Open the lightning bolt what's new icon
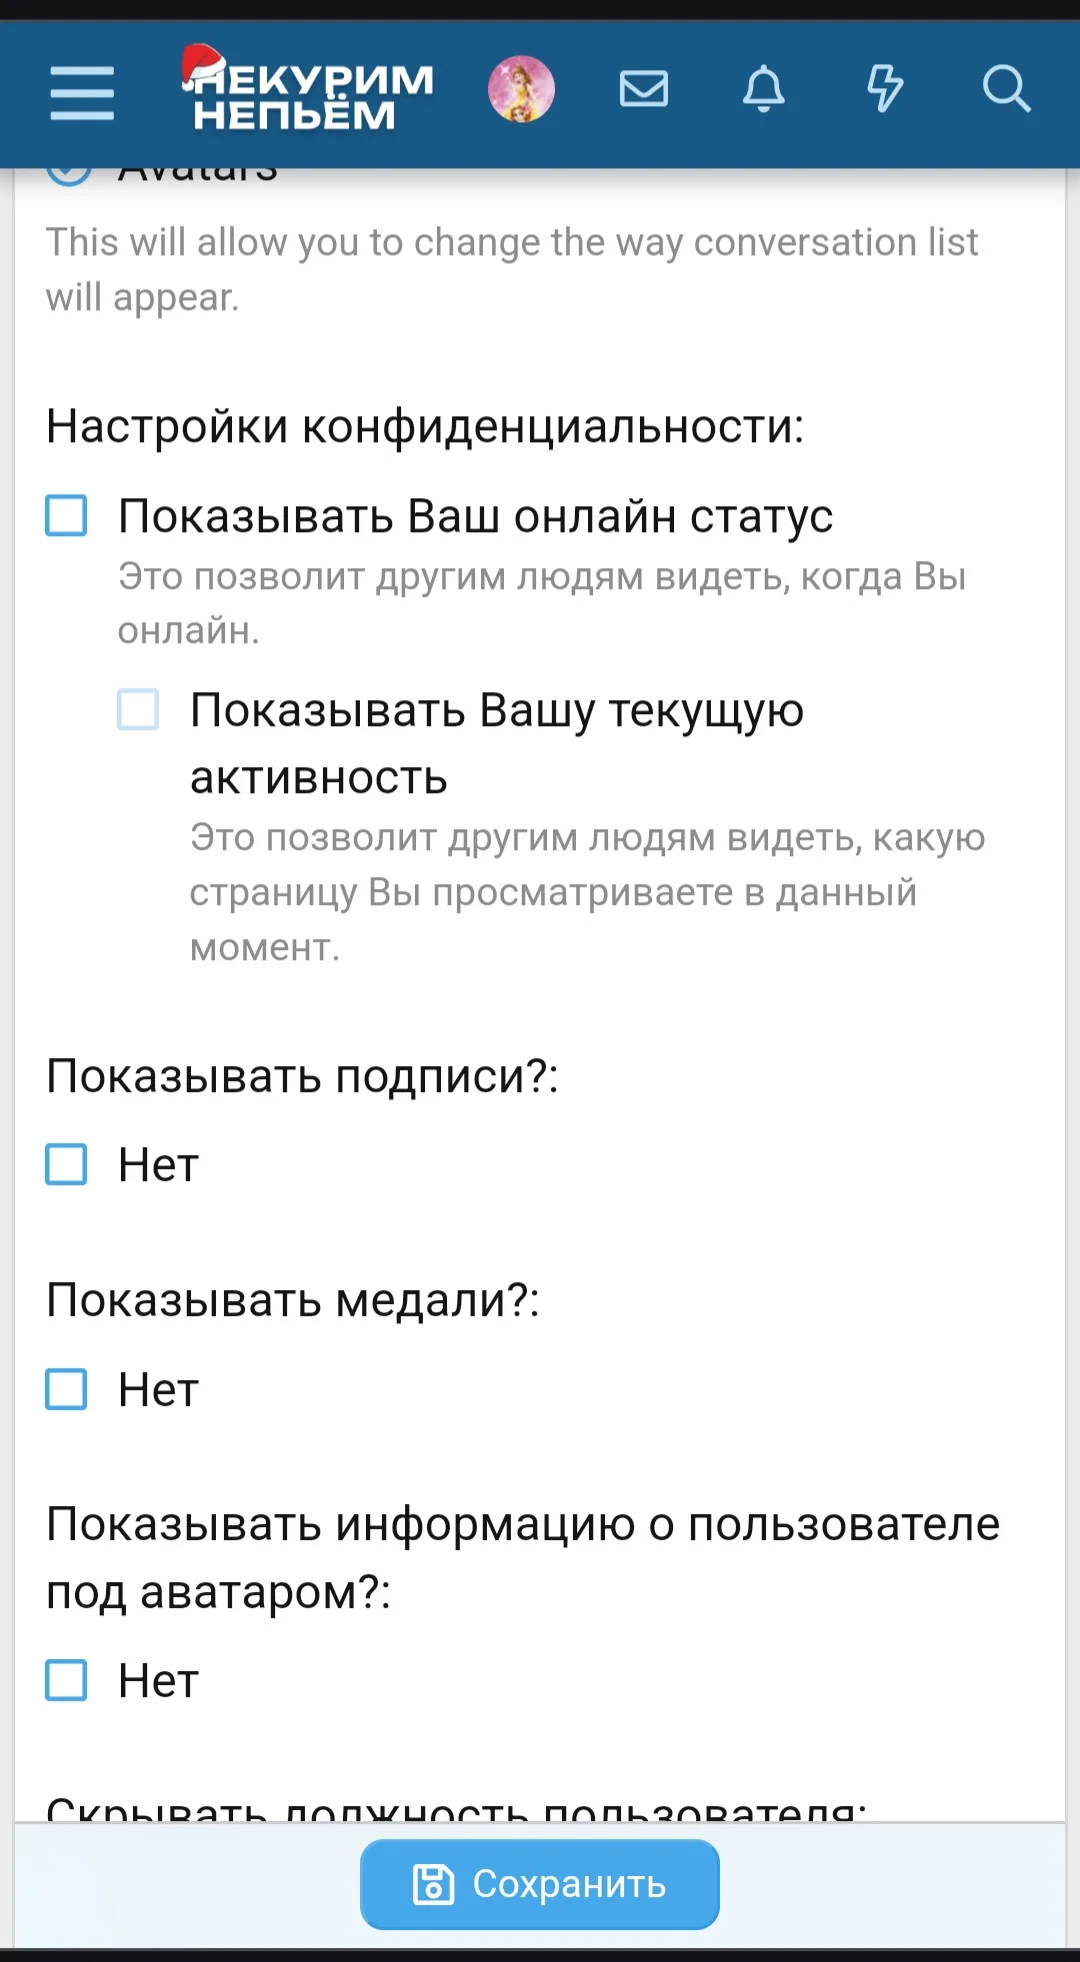The image size is (1080, 1962). 885,90
